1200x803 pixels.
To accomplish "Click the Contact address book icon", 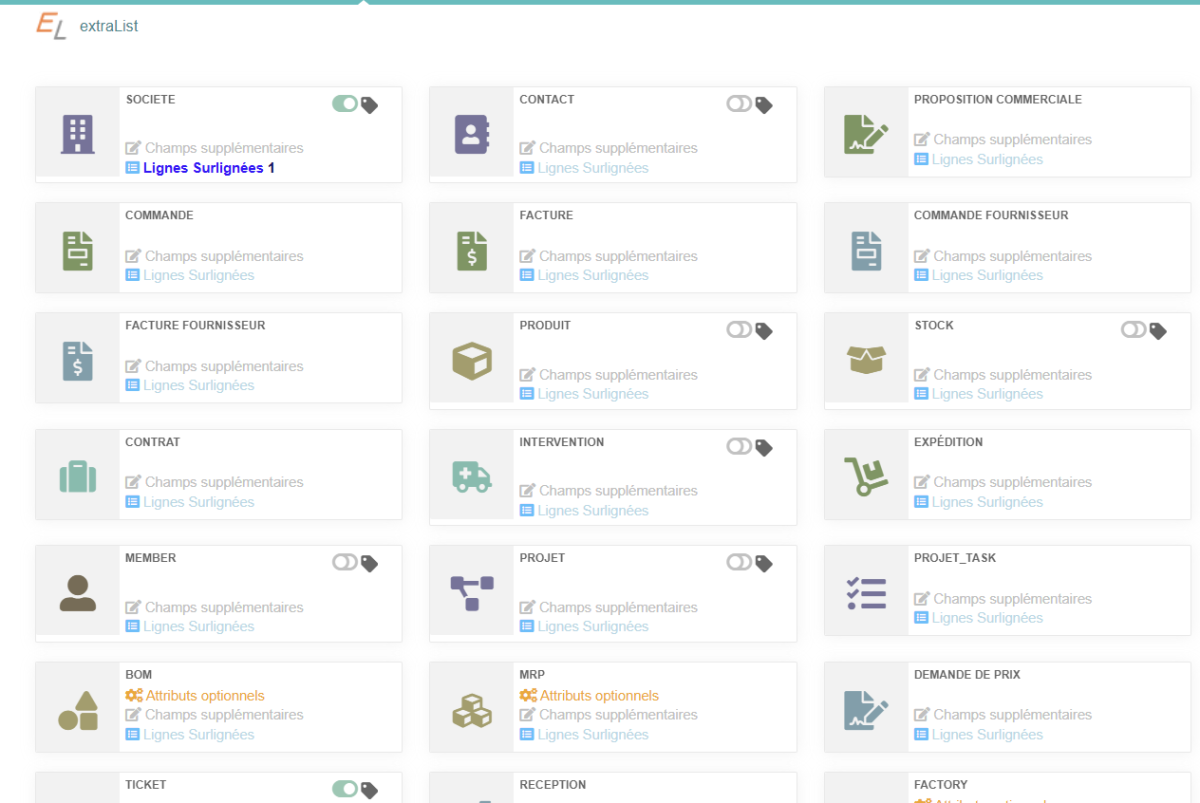I will (x=471, y=133).
